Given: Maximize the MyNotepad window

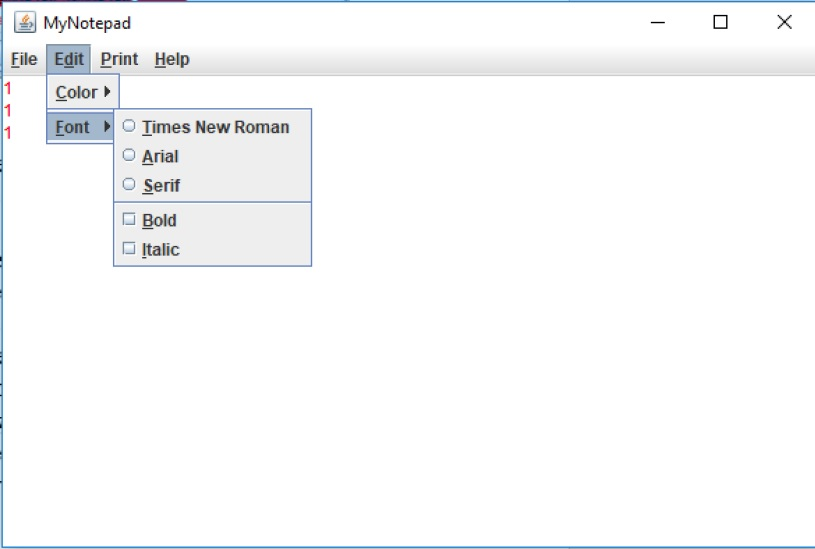Looking at the screenshot, I should point(720,22).
